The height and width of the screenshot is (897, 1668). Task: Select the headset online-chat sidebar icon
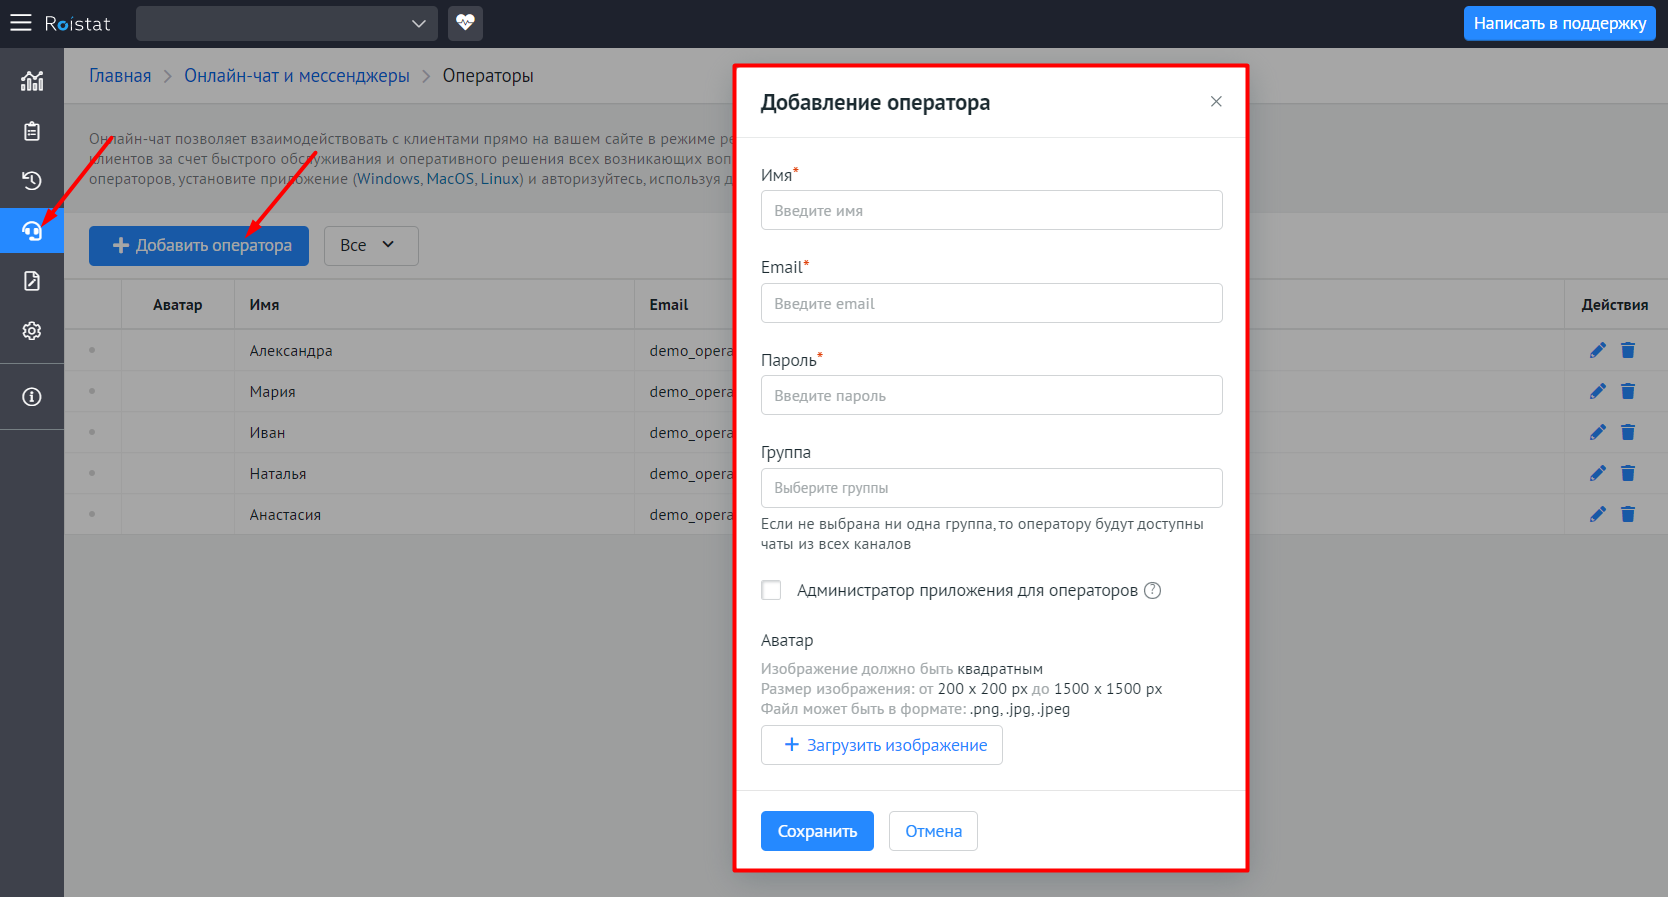[x=32, y=231]
